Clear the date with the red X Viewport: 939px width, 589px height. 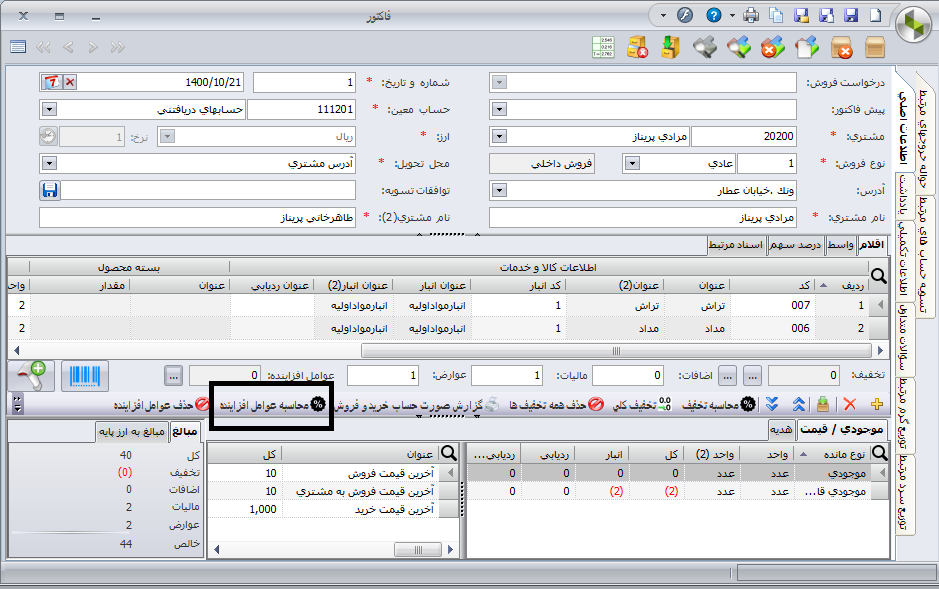70,82
